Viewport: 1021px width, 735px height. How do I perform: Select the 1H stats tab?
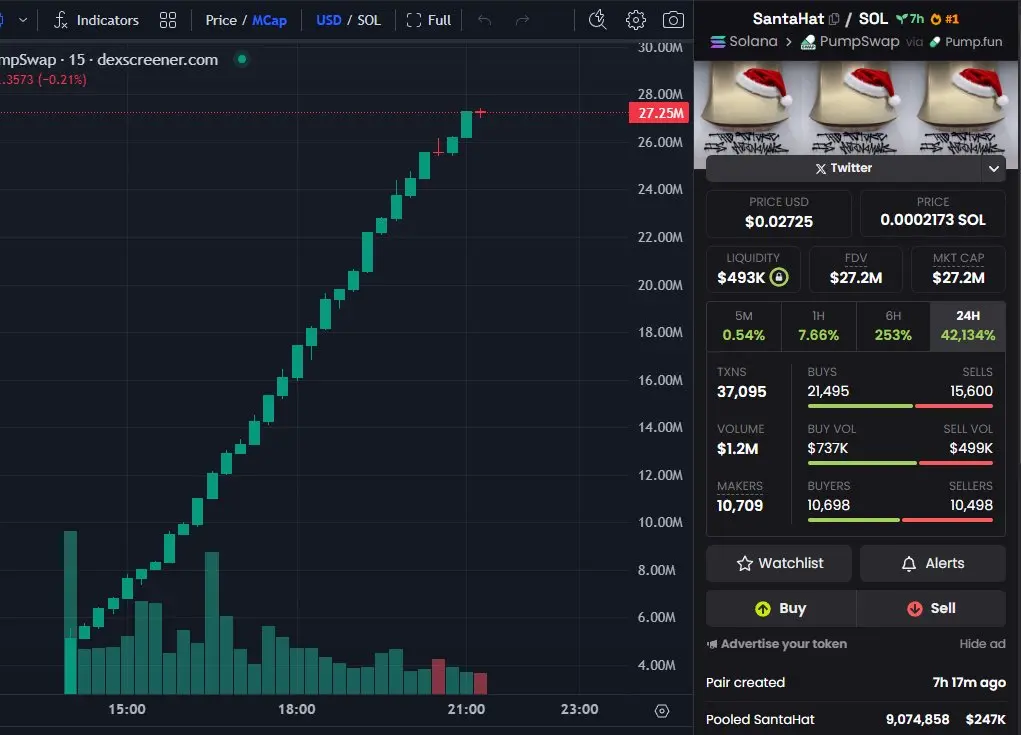[818, 326]
